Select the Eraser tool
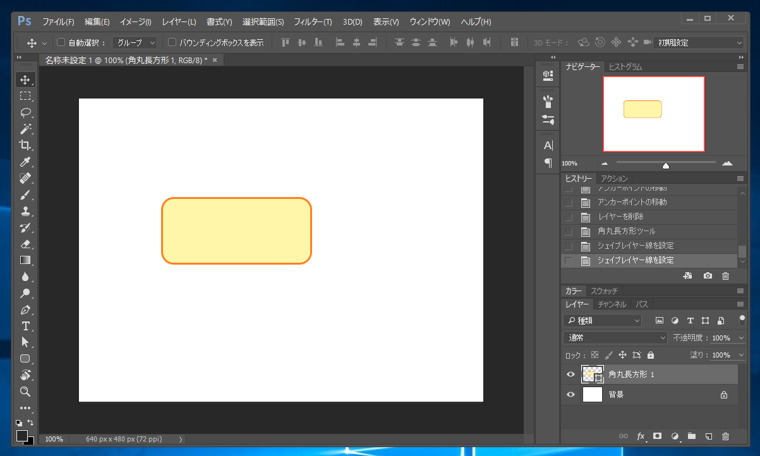Screen dimensions: 760x456 (25, 244)
